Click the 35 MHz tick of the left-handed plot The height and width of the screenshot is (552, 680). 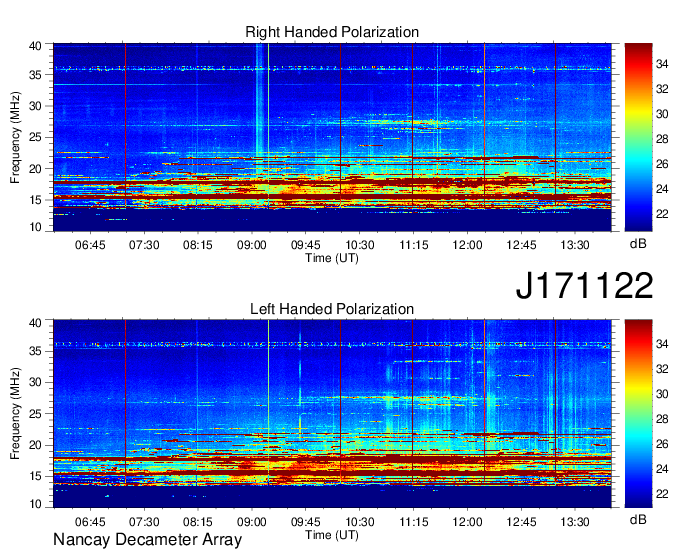coord(35,351)
